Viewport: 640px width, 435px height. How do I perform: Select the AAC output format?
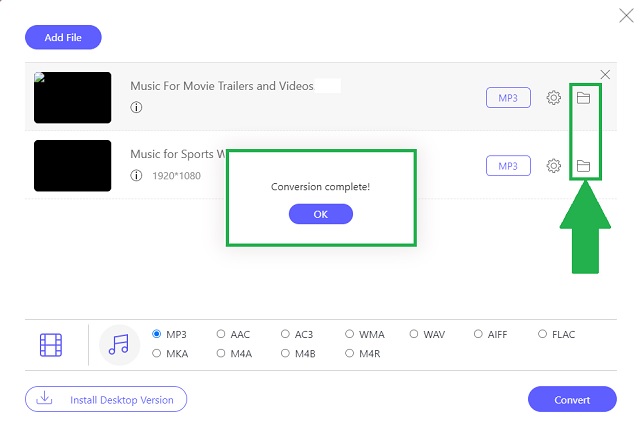point(233,334)
